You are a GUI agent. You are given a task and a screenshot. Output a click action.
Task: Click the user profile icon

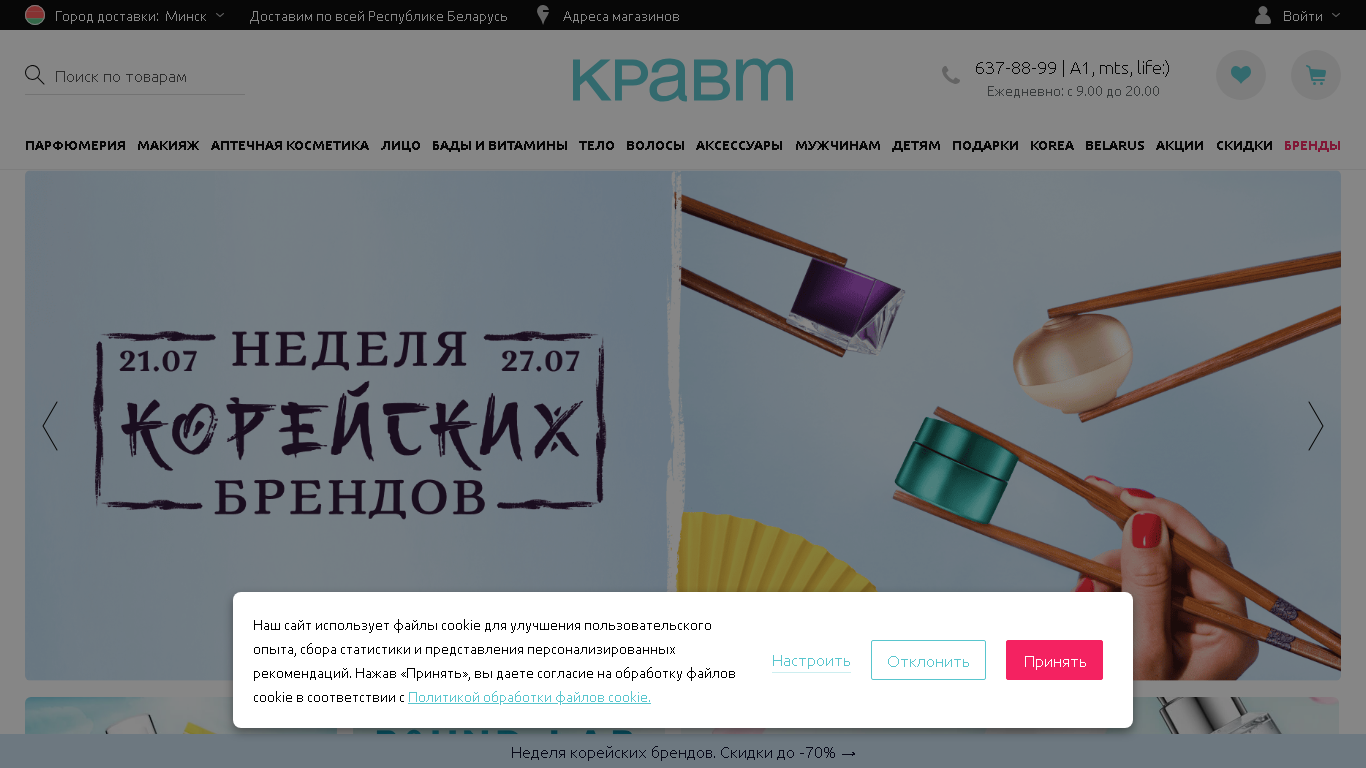1263,16
